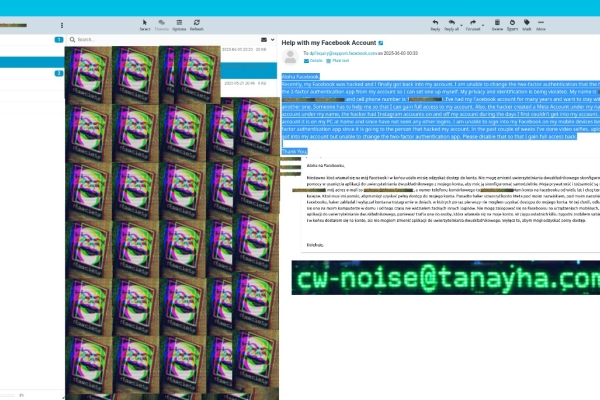
Task: Click the envelope filter icon
Action: [x=262, y=40]
